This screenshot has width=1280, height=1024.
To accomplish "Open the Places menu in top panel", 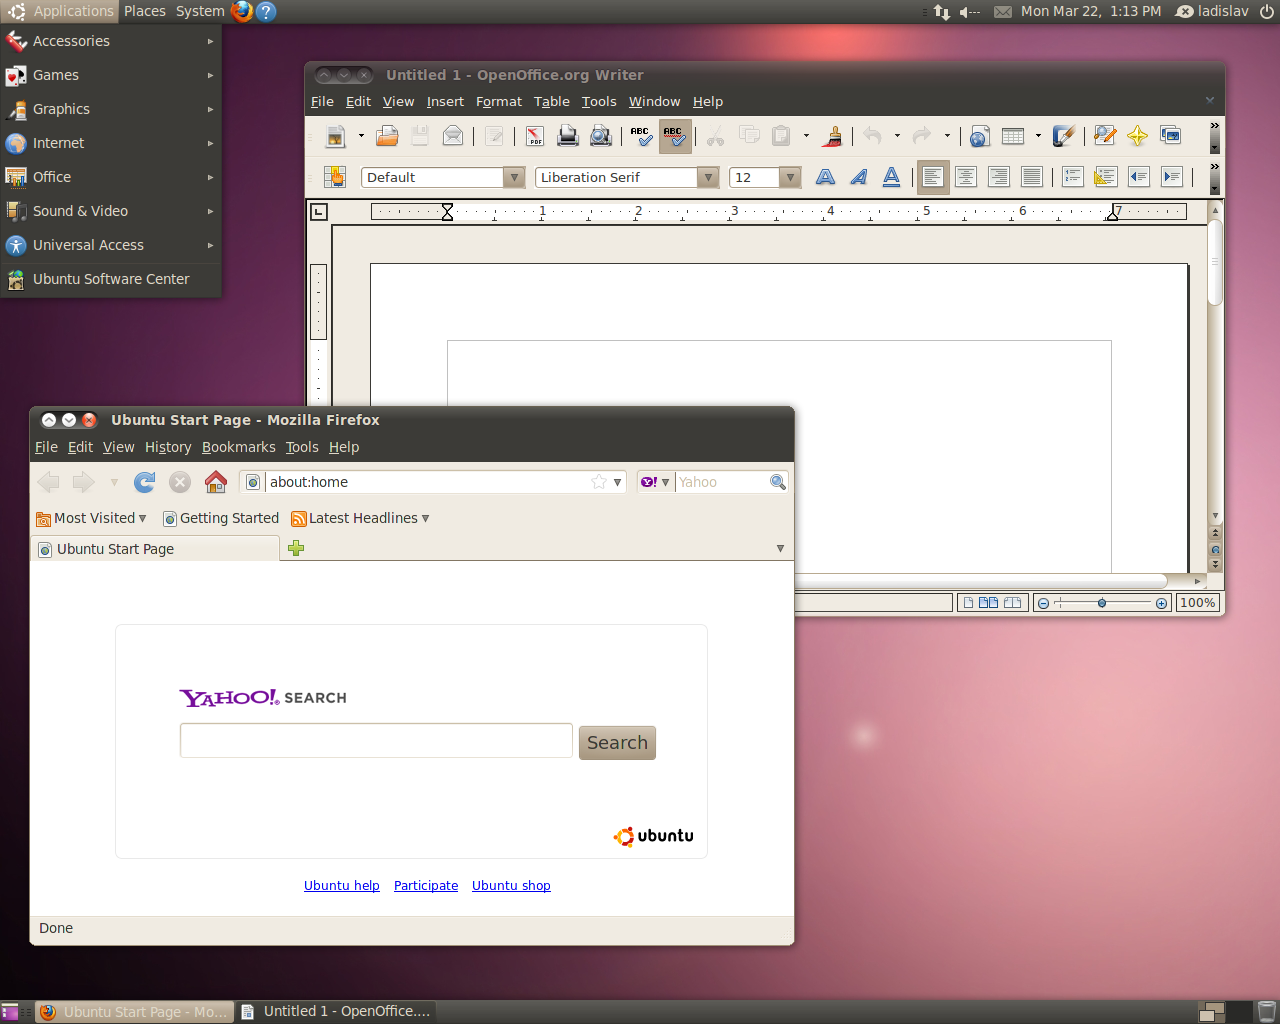I will tap(145, 11).
